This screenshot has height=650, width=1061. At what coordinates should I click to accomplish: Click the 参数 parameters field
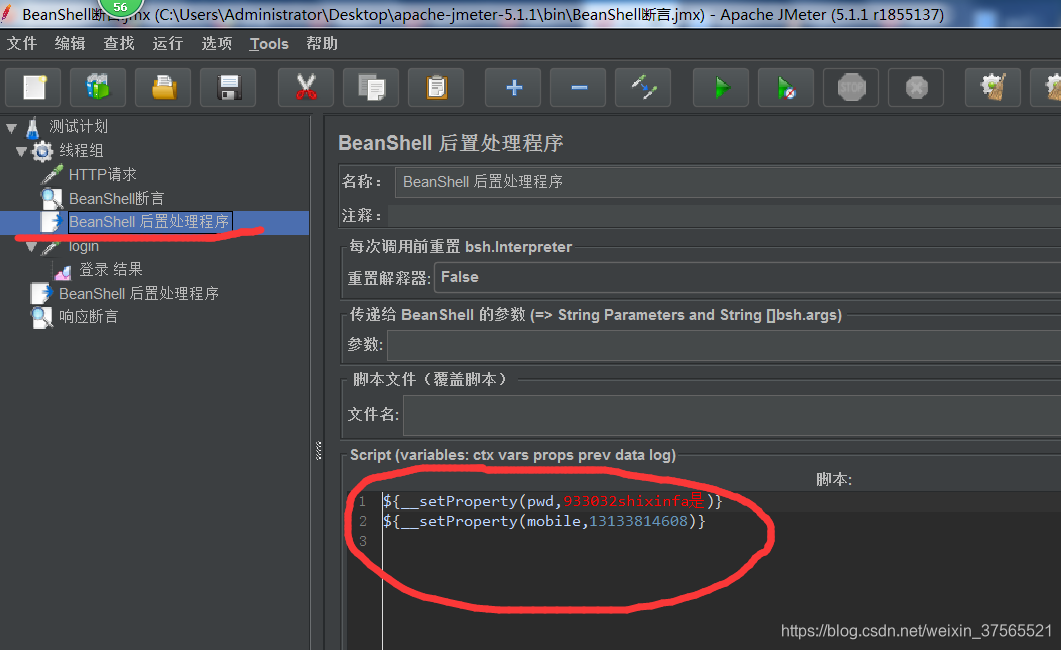click(x=724, y=346)
